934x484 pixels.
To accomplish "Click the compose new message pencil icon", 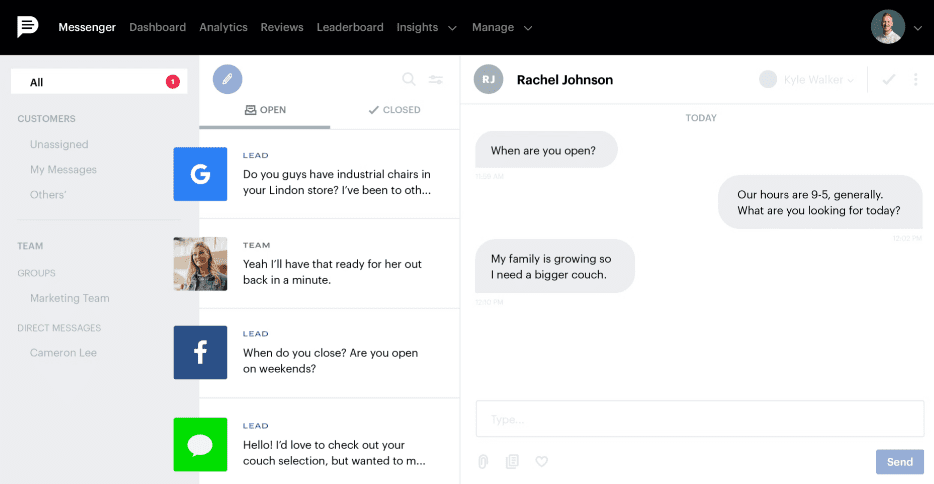I will pyautogui.click(x=228, y=79).
